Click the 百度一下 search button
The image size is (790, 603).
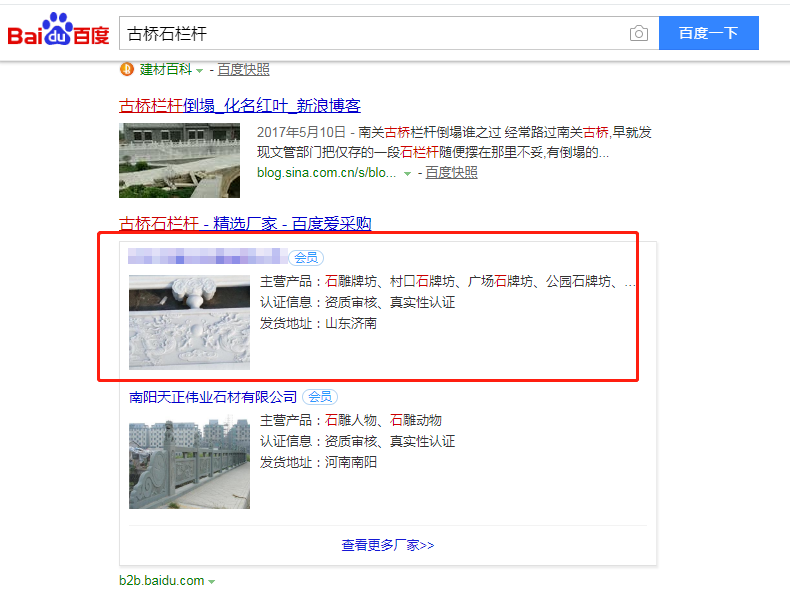(x=708, y=33)
